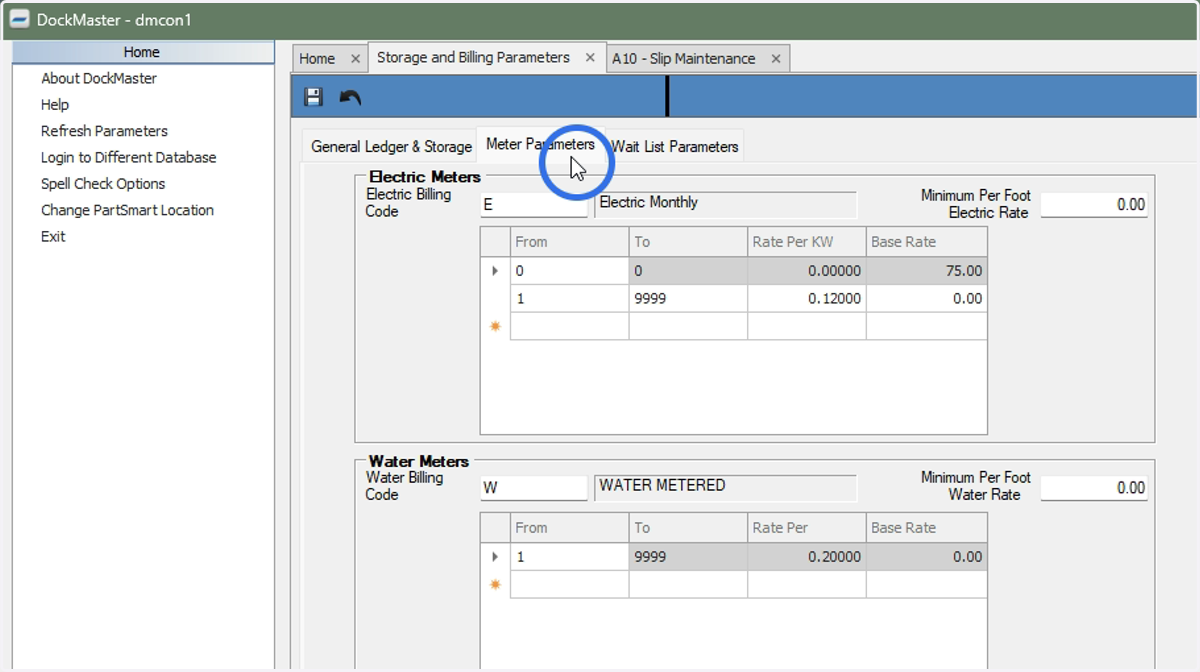
Task: Switch to the Home document tab
Action: point(317,59)
